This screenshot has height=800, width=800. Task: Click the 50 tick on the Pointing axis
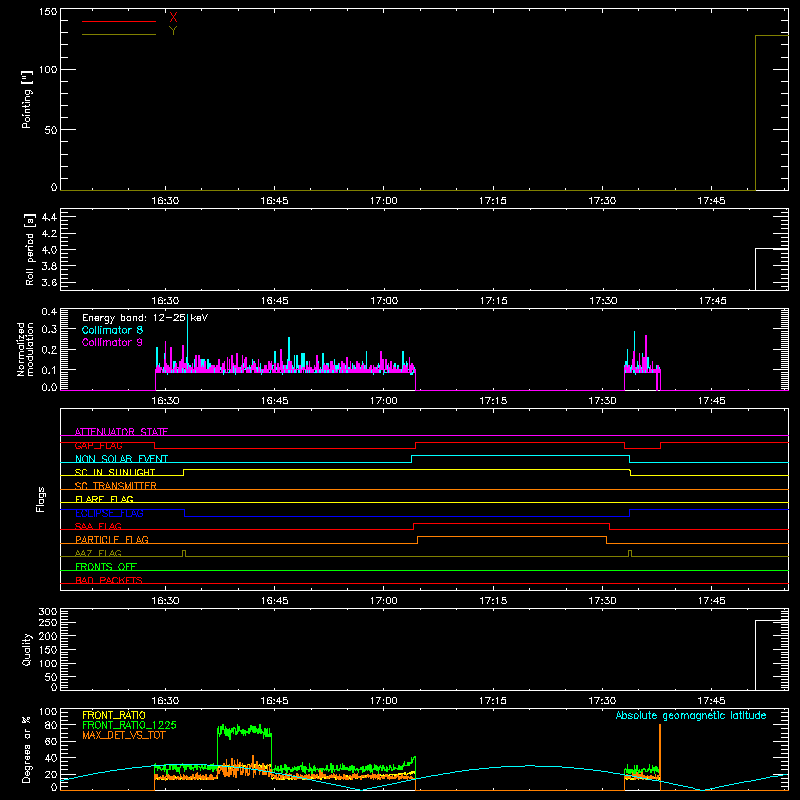51,130
